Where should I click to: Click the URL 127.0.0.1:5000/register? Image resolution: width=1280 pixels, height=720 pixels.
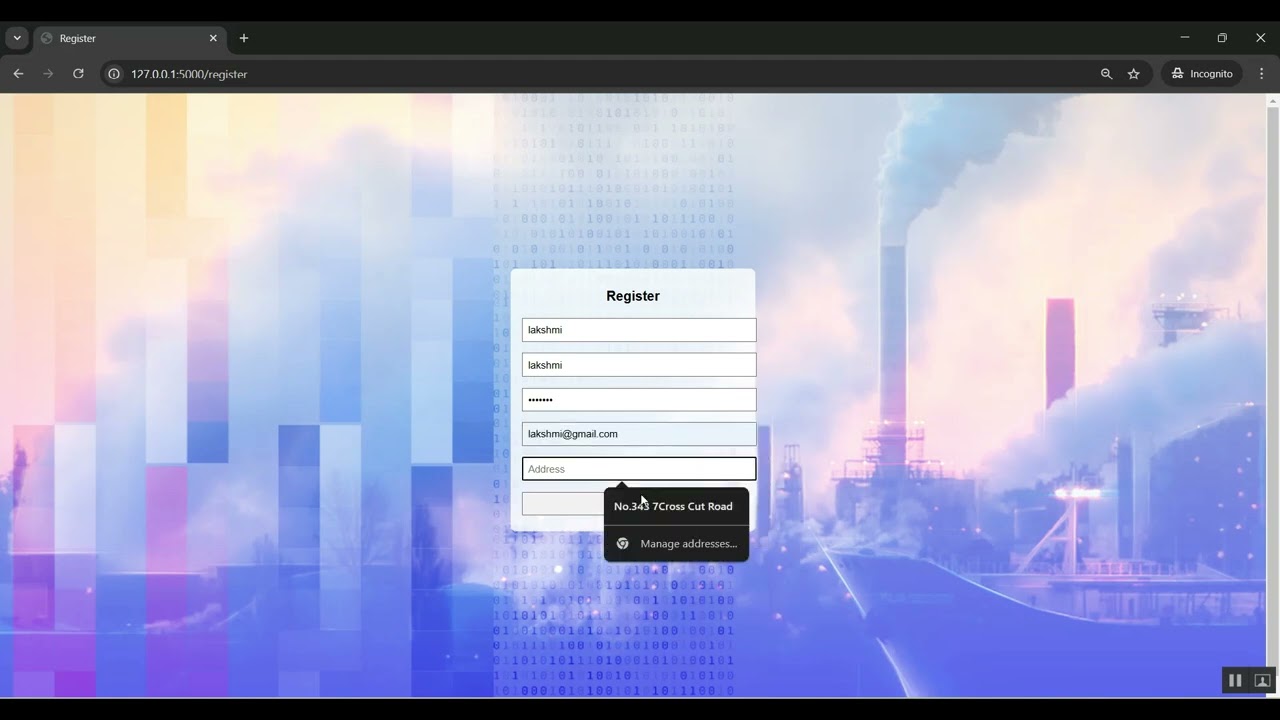pyautogui.click(x=189, y=74)
